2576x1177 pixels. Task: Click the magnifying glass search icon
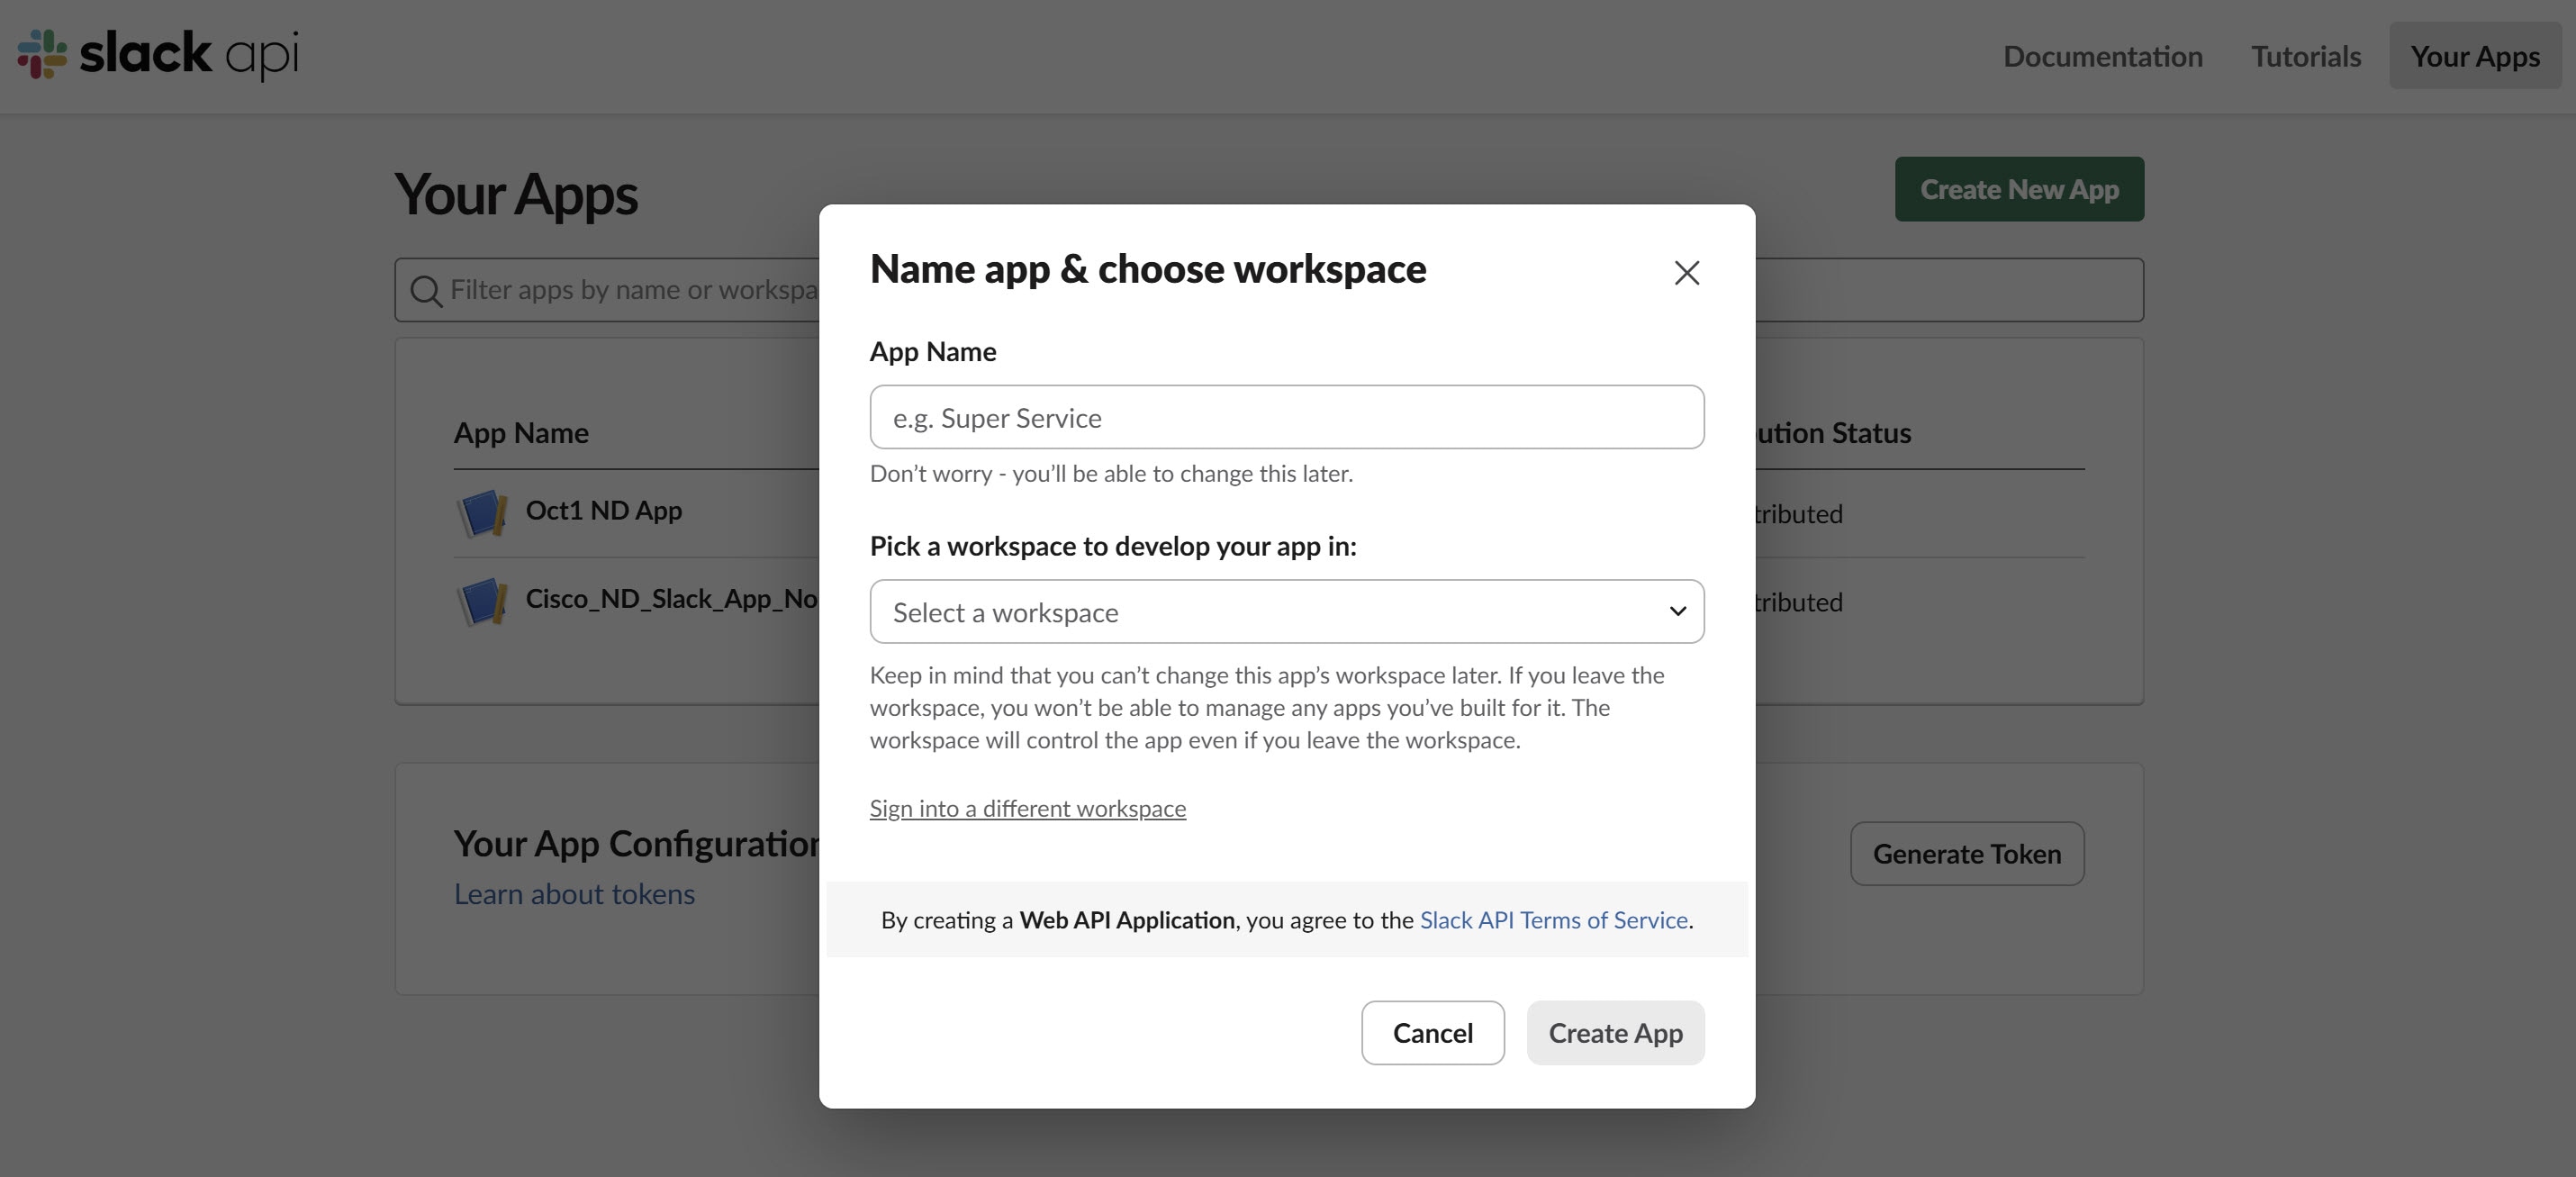[x=425, y=290]
